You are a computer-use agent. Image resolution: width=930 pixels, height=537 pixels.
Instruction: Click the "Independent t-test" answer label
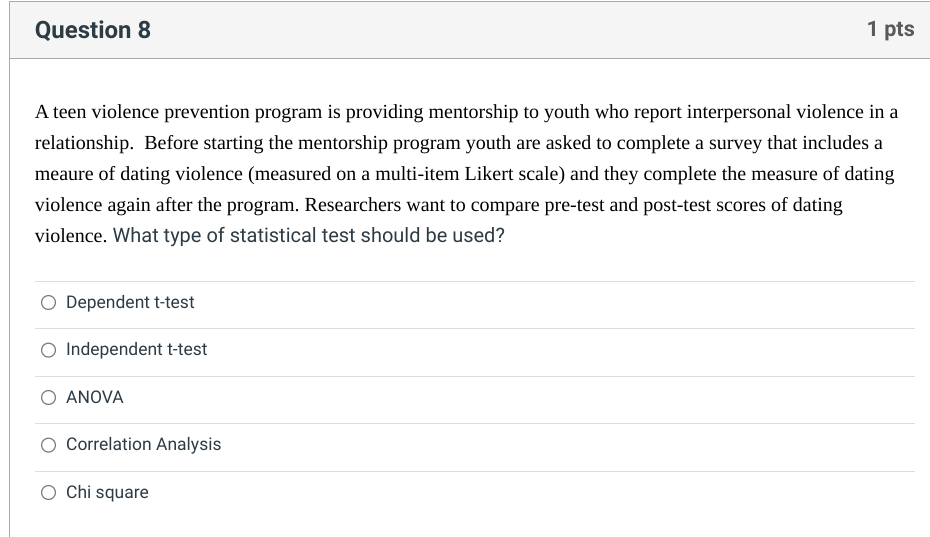tap(137, 350)
